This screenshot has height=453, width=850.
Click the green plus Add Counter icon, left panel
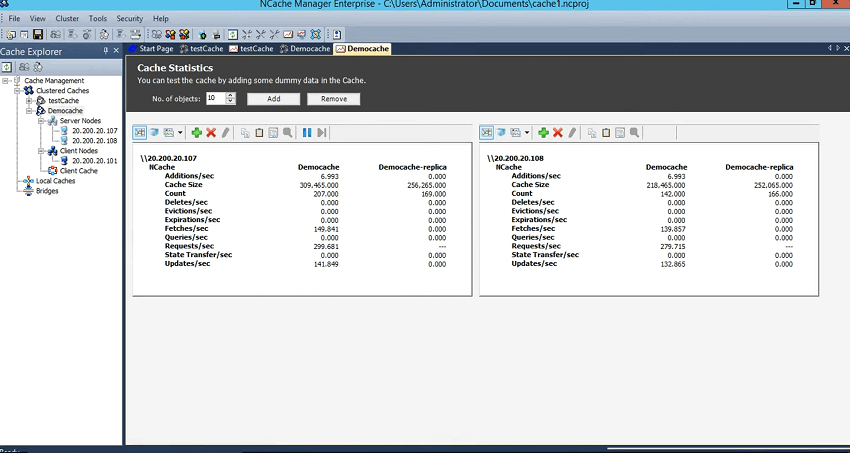tap(197, 133)
